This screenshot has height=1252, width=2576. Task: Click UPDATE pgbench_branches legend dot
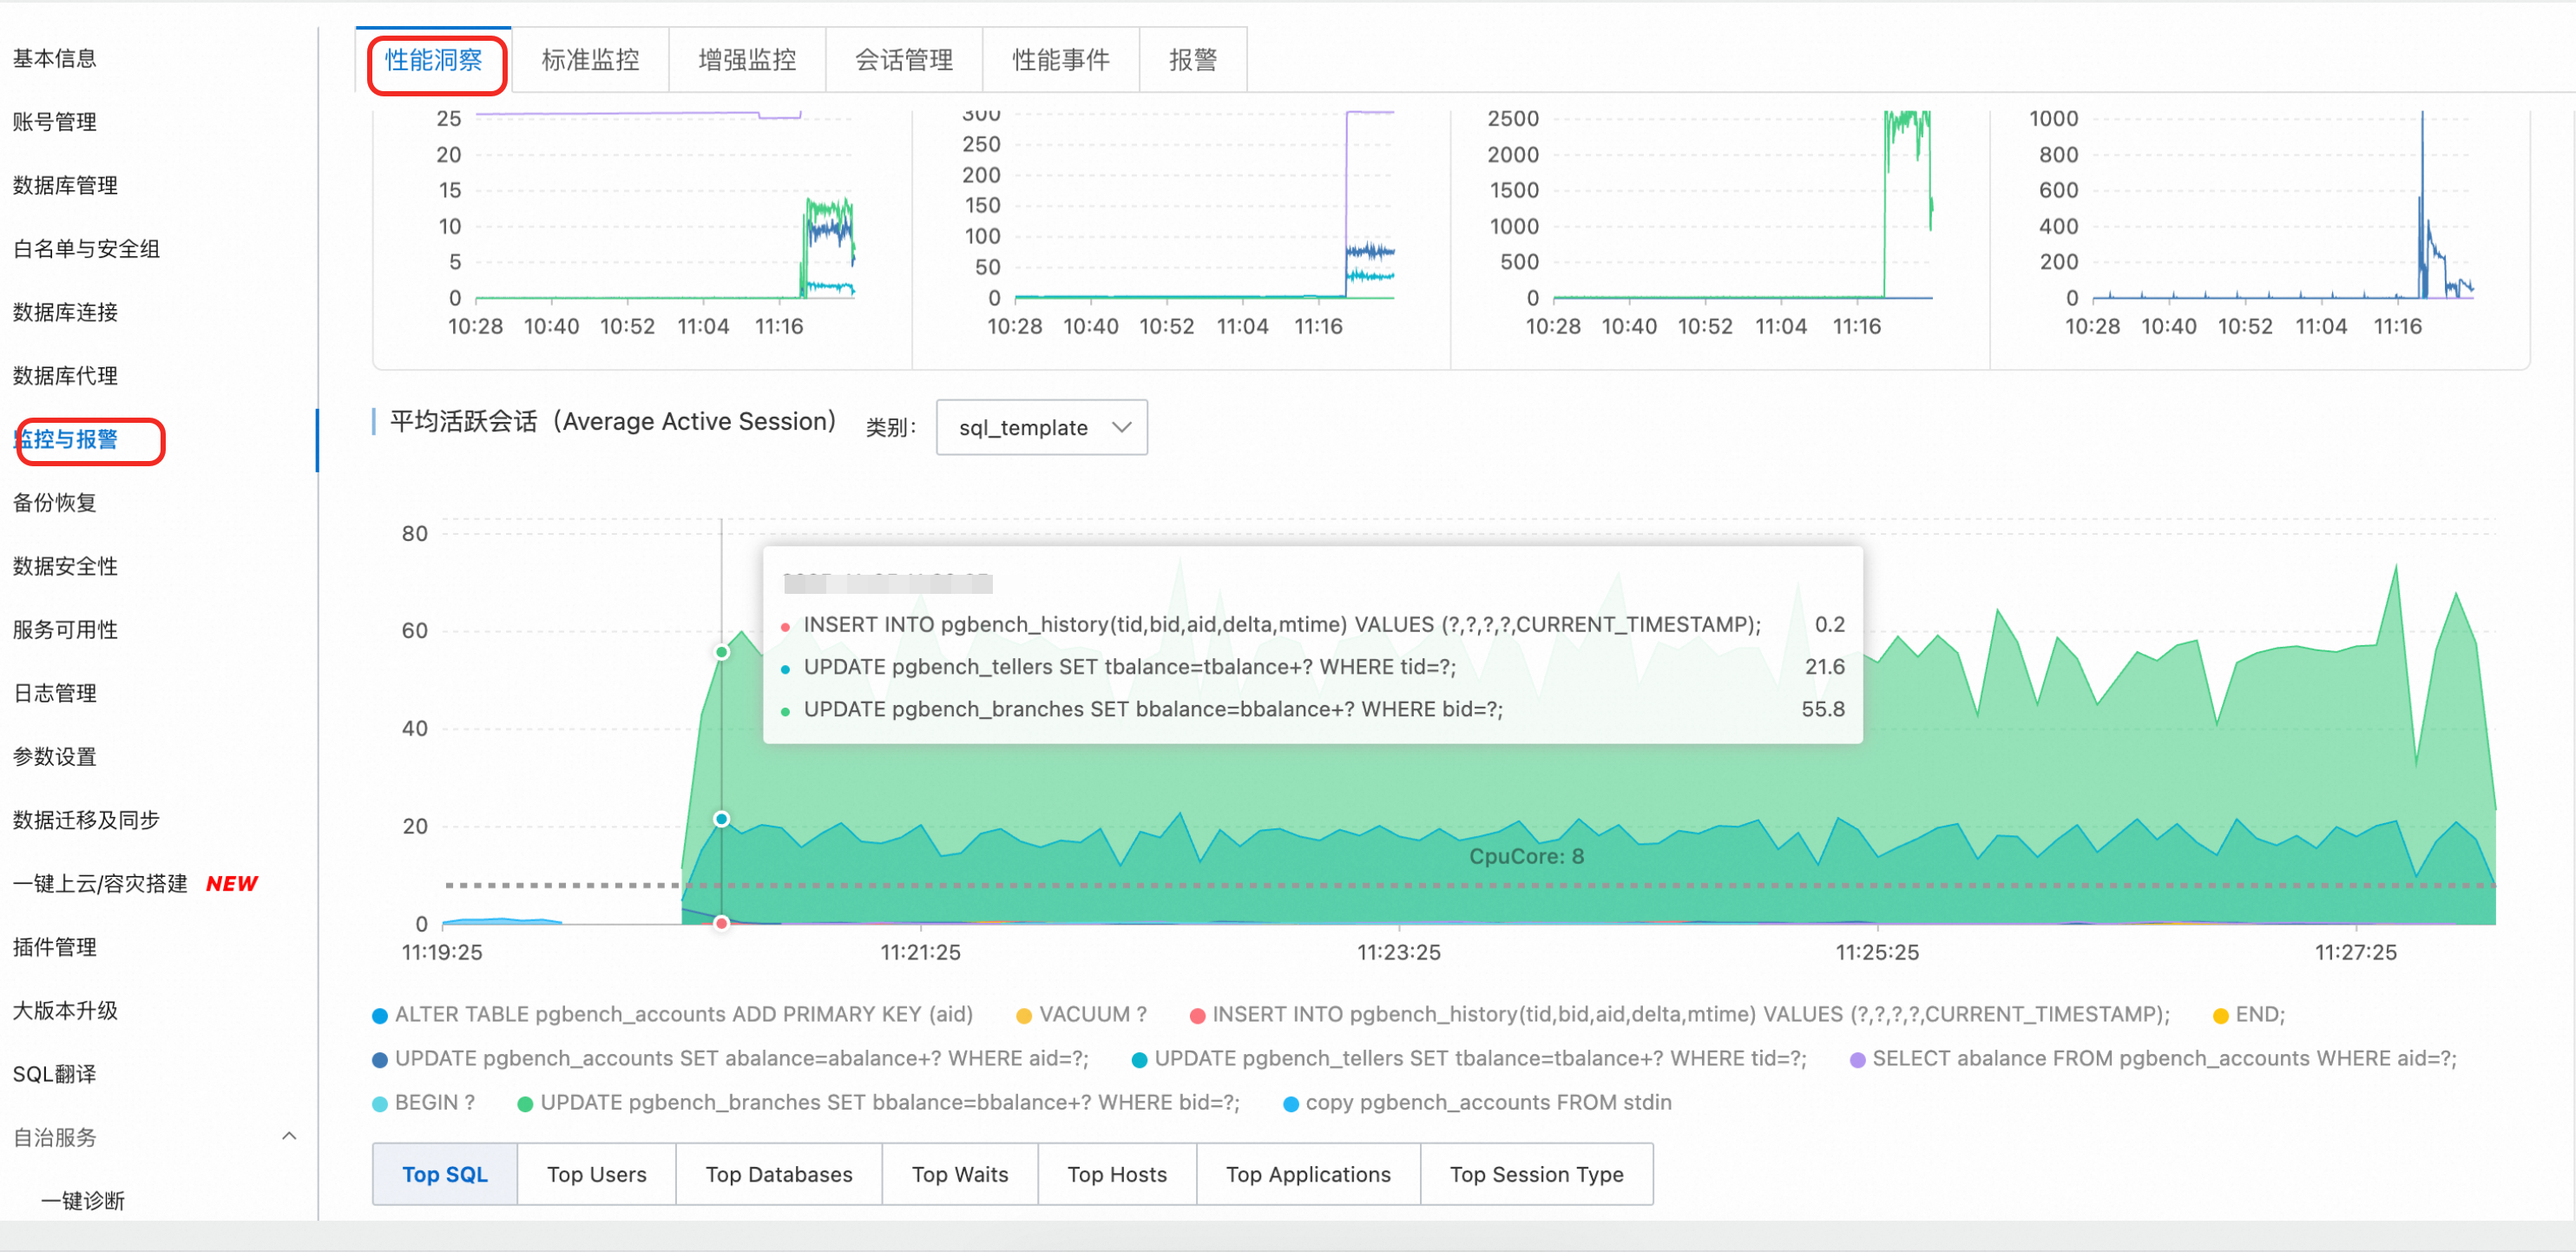click(x=525, y=1104)
